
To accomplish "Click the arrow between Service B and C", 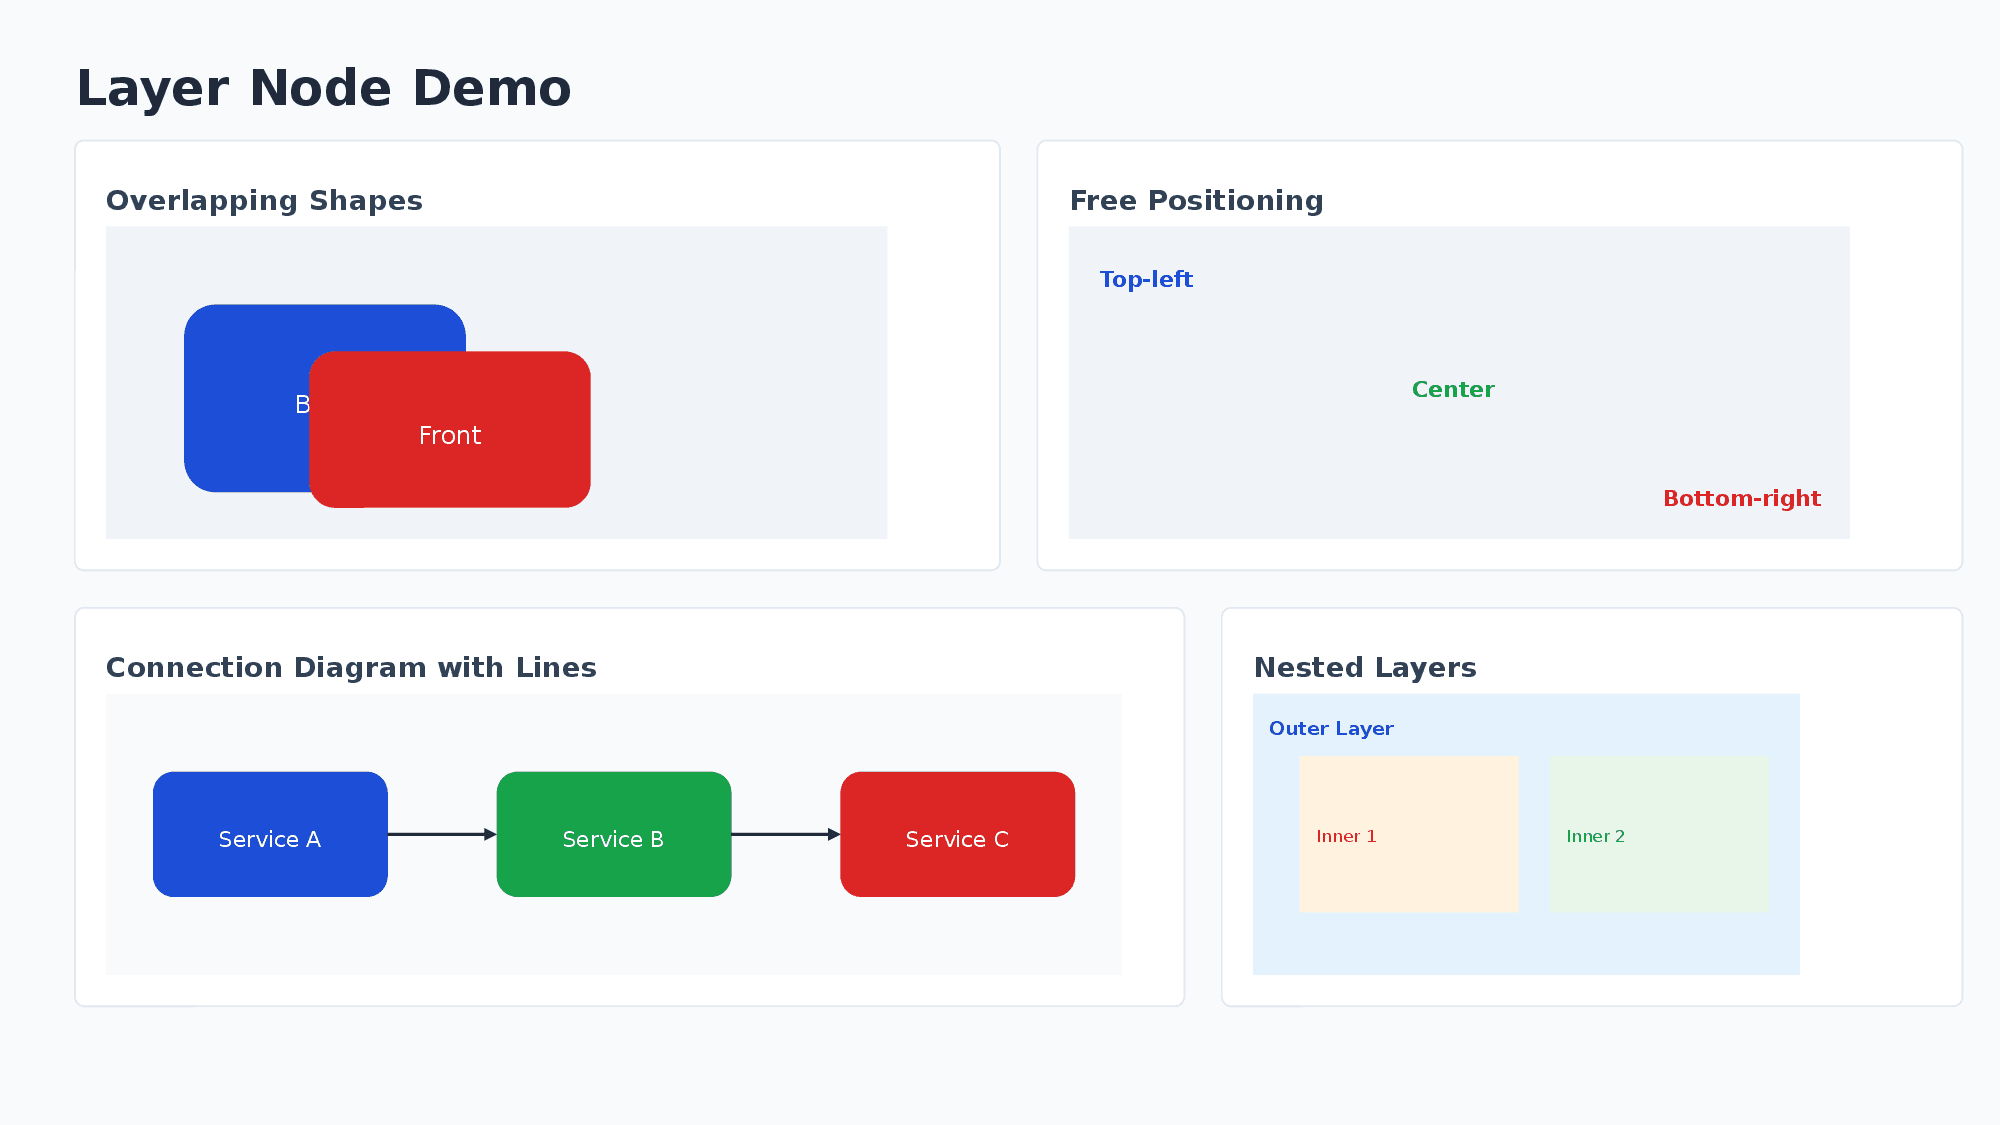I will click(784, 834).
